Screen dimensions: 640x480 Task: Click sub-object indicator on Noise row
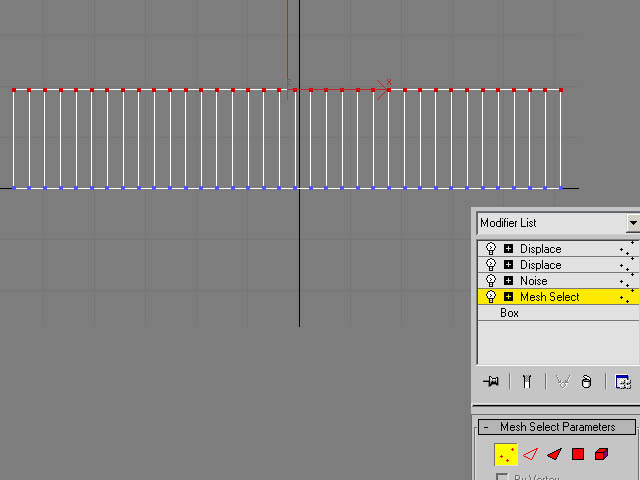coord(627,280)
